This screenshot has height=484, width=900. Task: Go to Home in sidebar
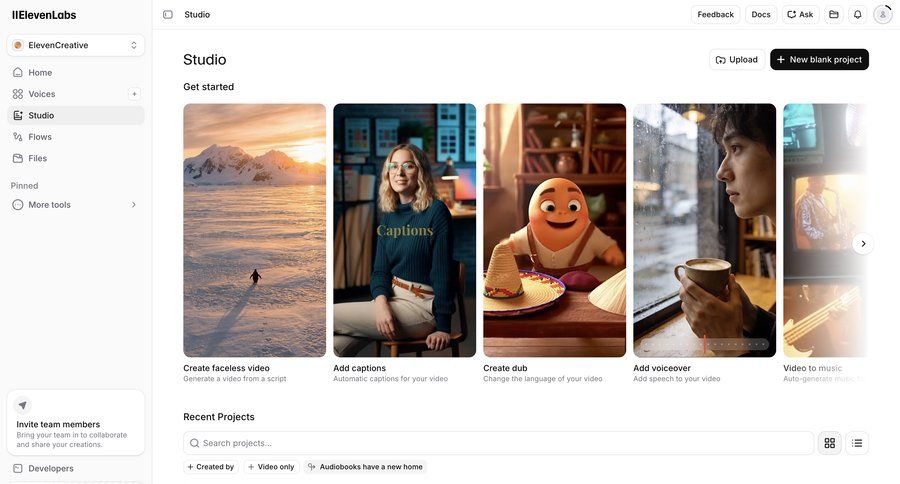point(76,72)
